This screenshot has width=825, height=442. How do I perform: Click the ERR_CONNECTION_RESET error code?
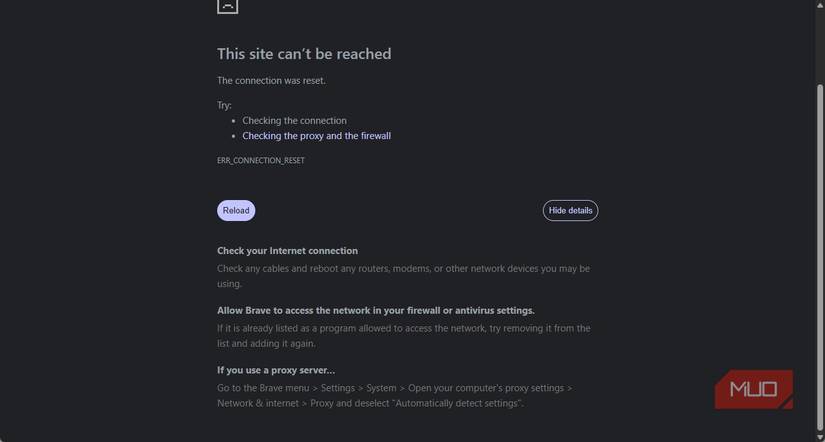click(261, 160)
